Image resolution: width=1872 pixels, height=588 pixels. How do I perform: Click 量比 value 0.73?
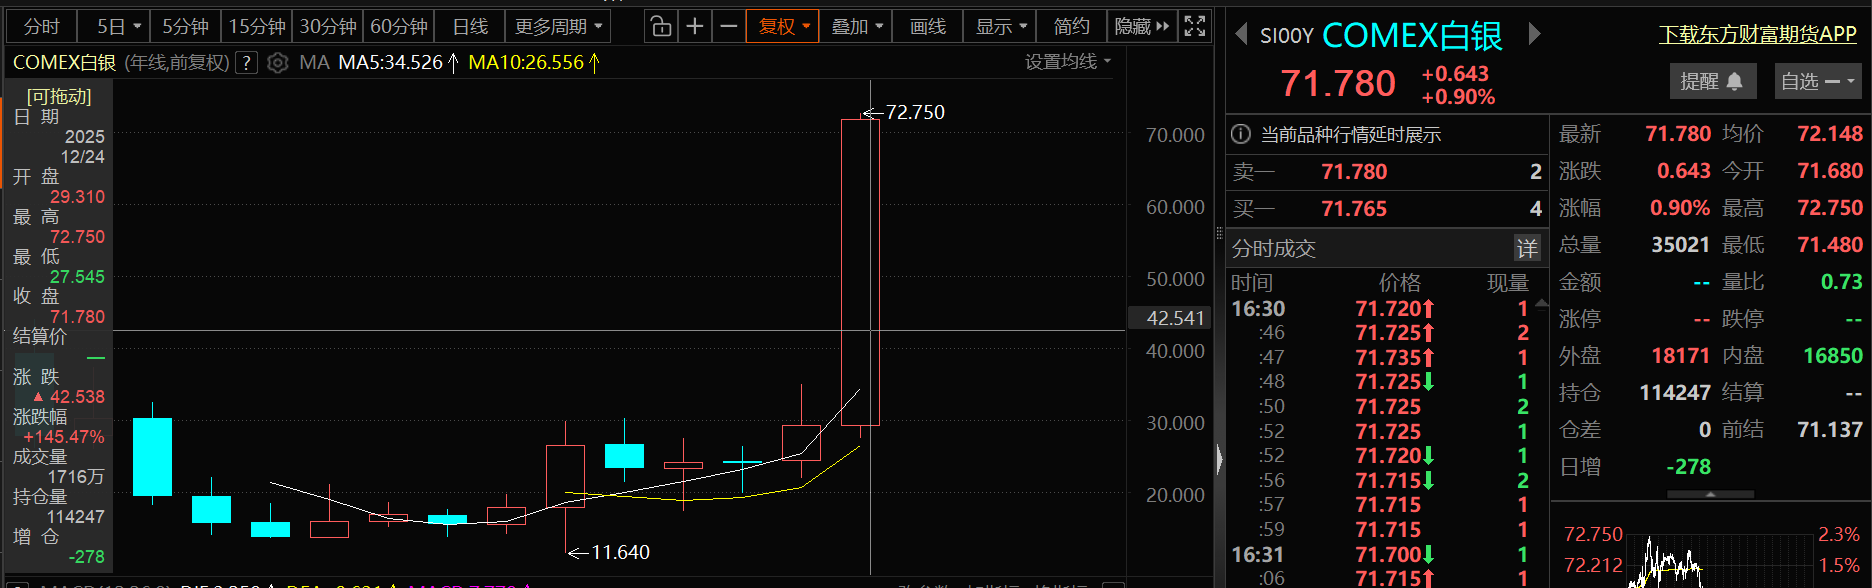click(x=1842, y=282)
